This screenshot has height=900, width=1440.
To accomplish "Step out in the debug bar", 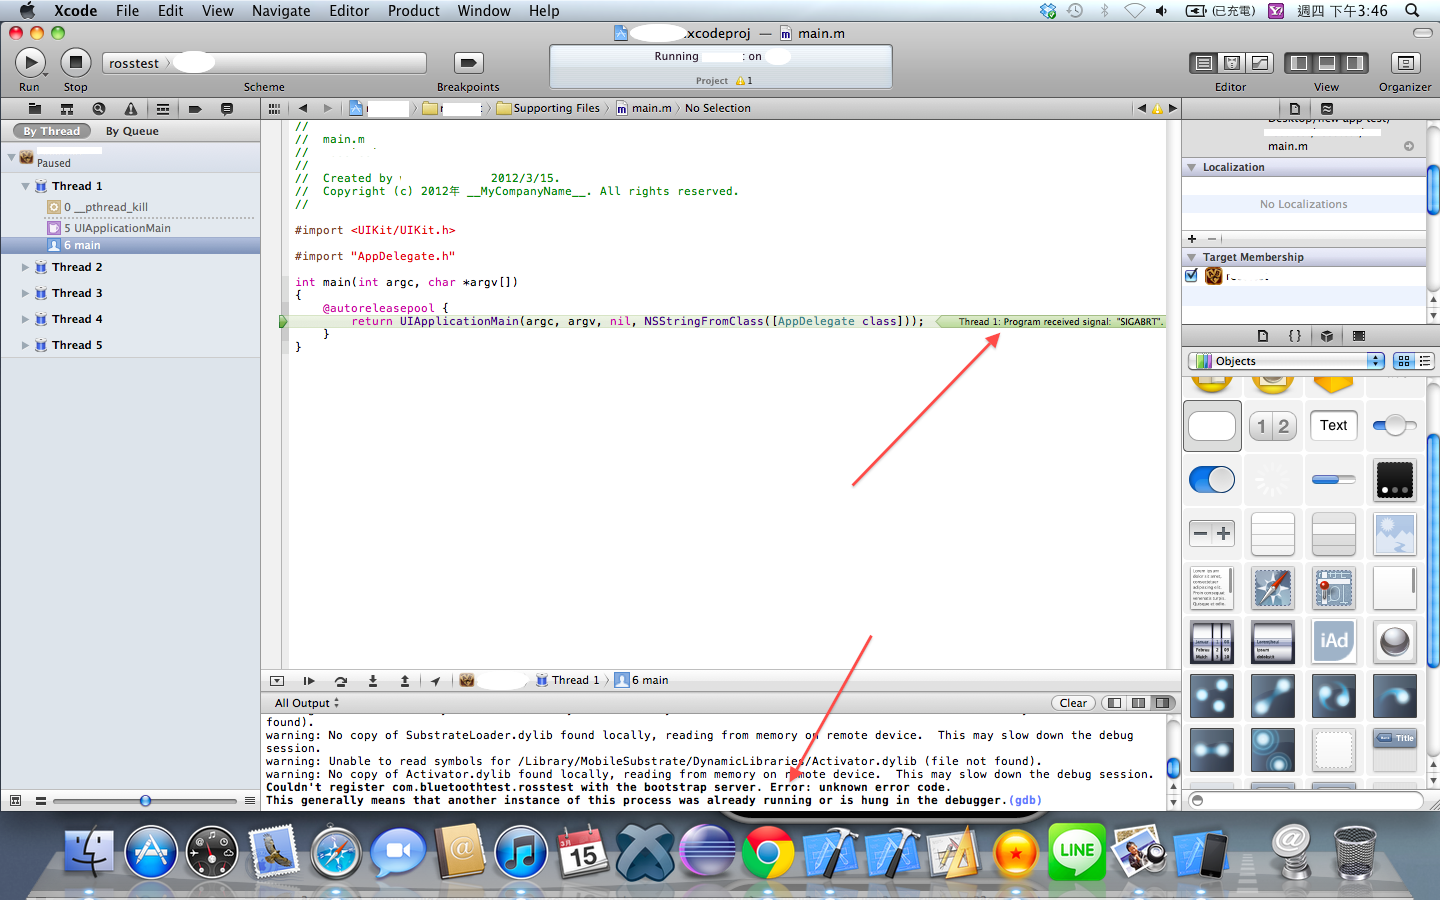I will click(x=405, y=680).
